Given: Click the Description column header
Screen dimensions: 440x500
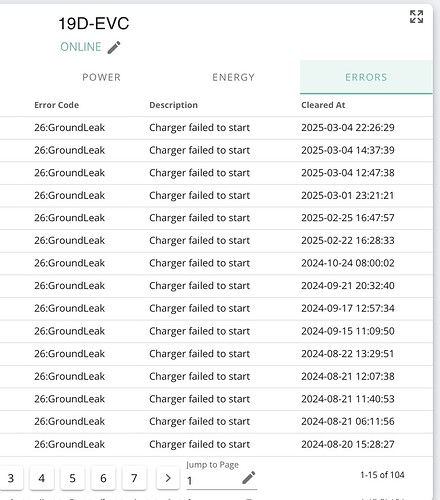Looking at the screenshot, I should pos(173,105).
